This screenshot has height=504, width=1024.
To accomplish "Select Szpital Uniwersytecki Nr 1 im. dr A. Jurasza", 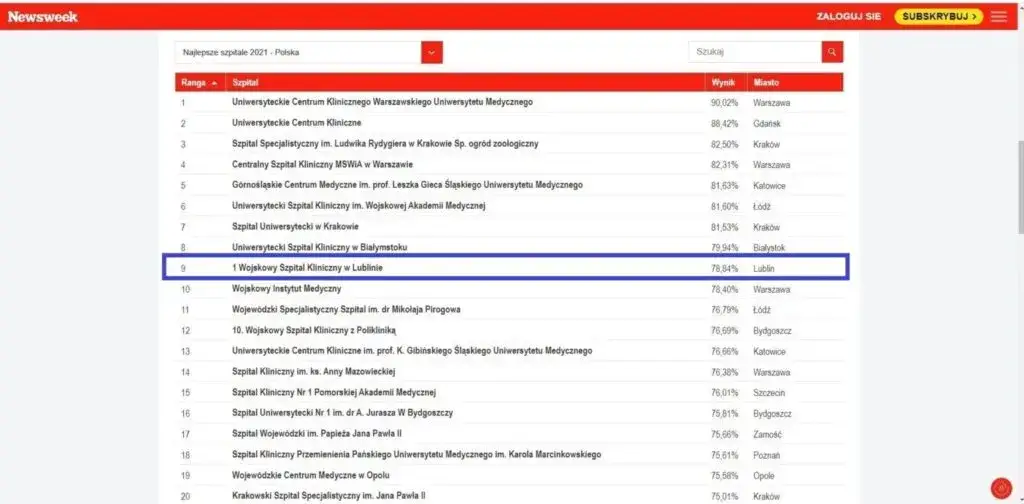I will point(342,413).
